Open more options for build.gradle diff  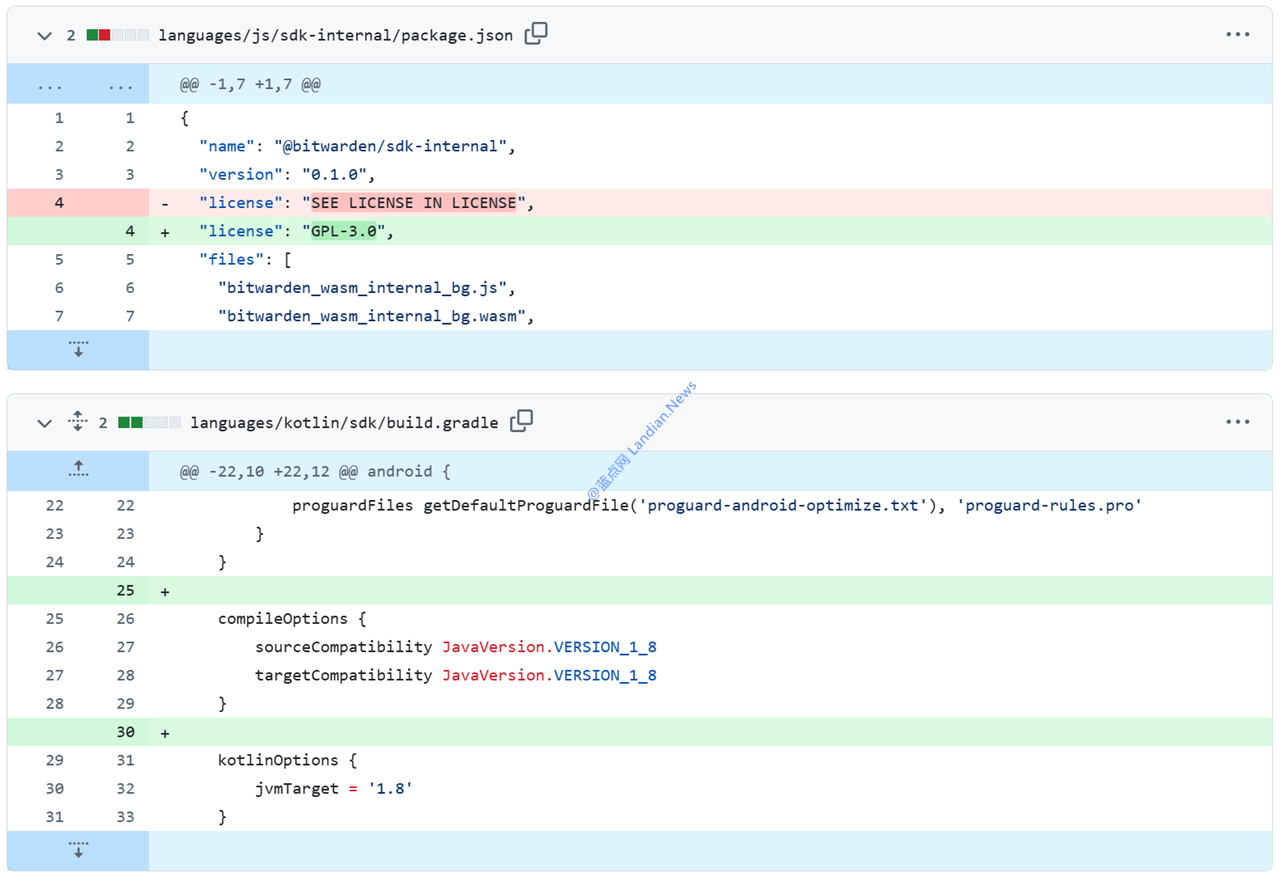[x=1237, y=422]
